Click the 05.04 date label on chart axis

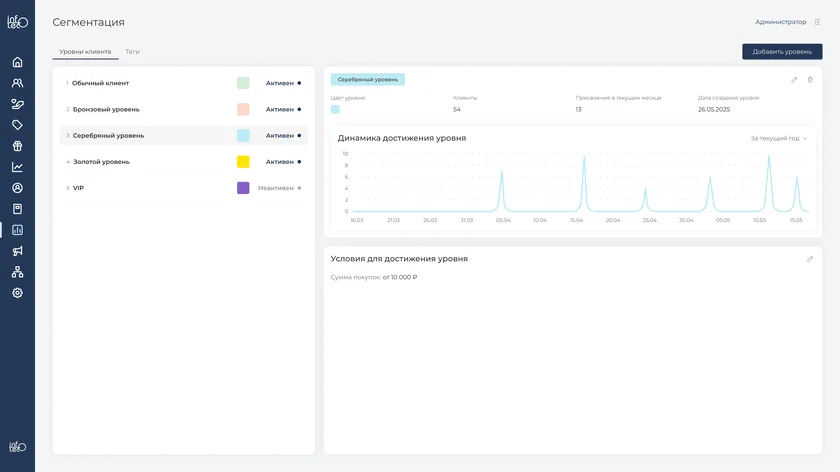(x=503, y=220)
